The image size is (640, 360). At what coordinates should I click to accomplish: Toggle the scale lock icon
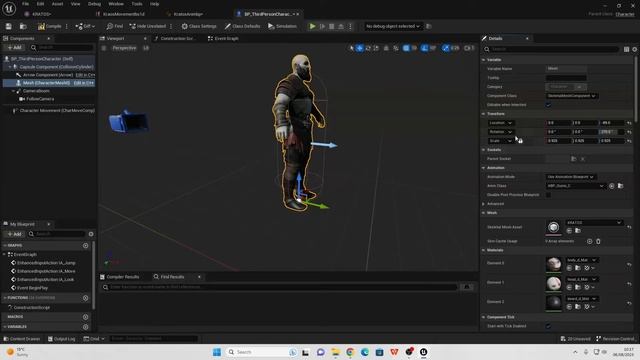pyautogui.click(x=520, y=141)
